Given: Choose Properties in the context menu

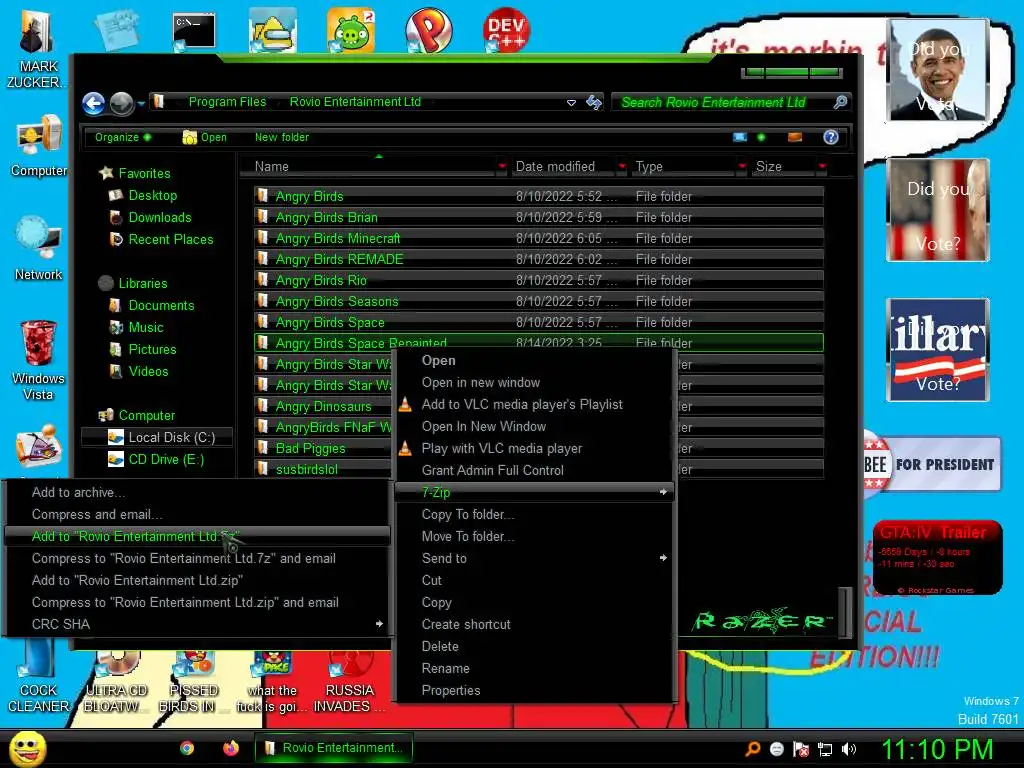Looking at the screenshot, I should click(x=534, y=690).
